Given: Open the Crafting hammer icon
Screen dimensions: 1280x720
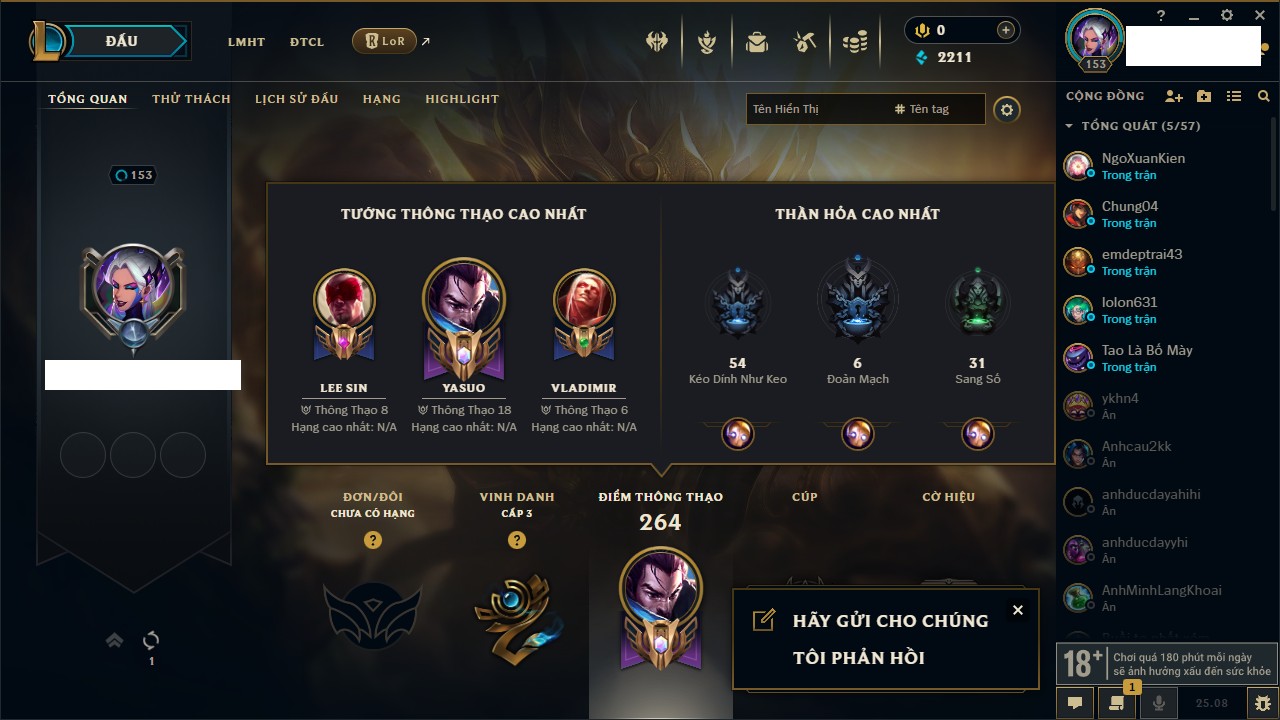Looking at the screenshot, I should pos(805,42).
